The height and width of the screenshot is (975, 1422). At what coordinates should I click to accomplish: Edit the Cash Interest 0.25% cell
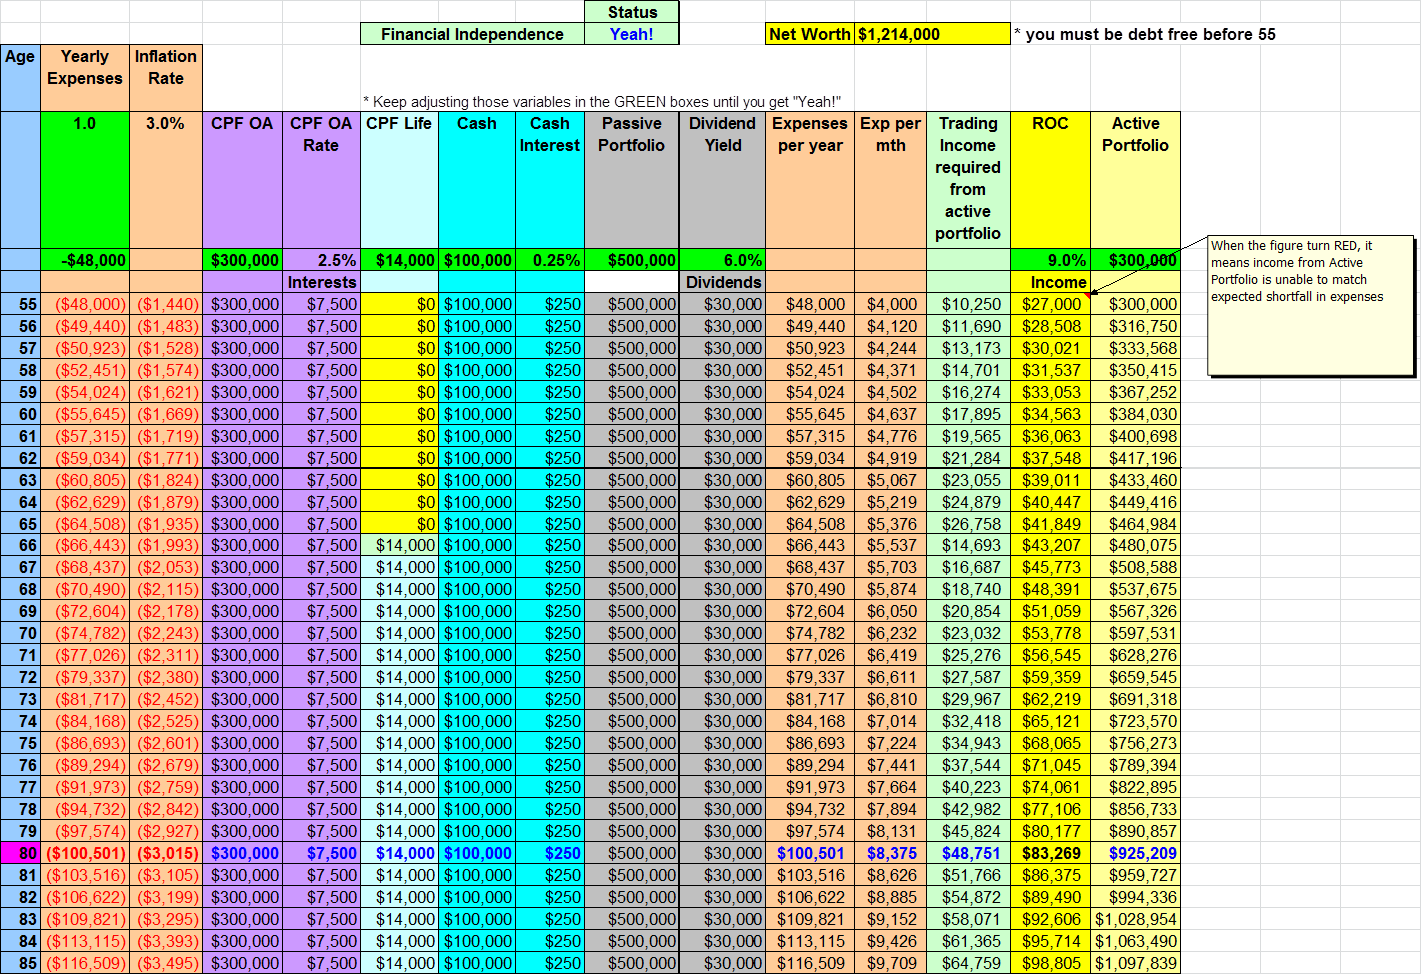click(x=550, y=260)
